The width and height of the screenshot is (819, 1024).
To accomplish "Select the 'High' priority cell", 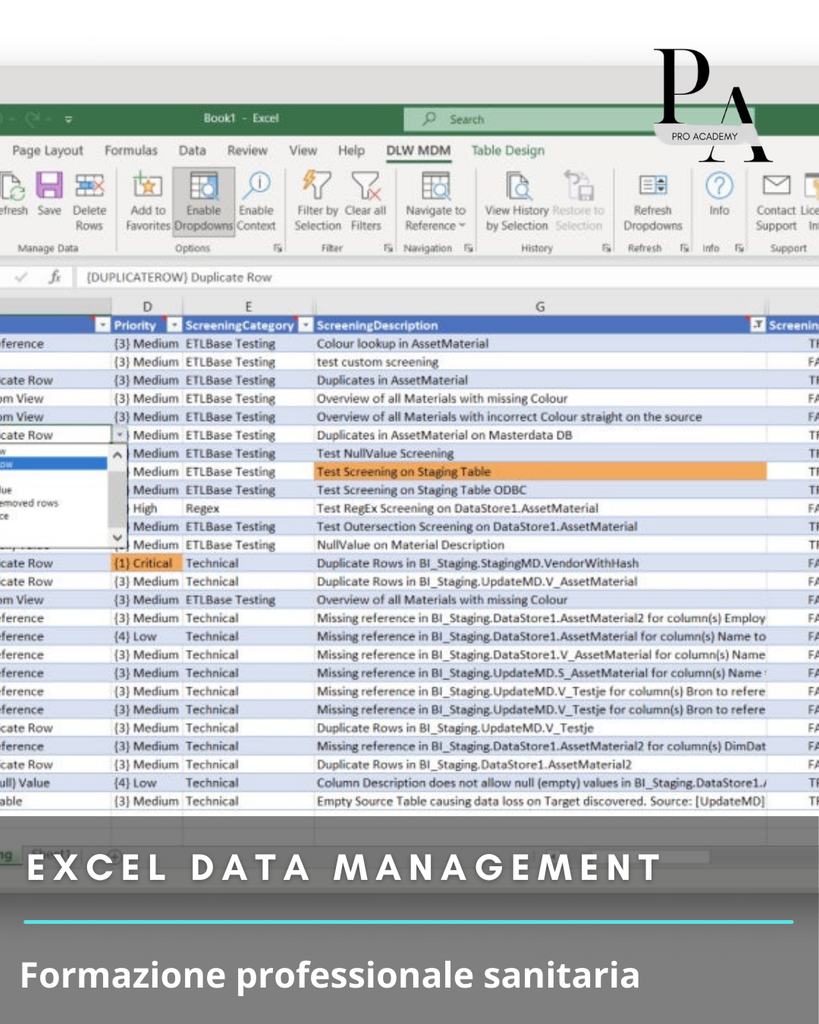I will click(x=155, y=508).
